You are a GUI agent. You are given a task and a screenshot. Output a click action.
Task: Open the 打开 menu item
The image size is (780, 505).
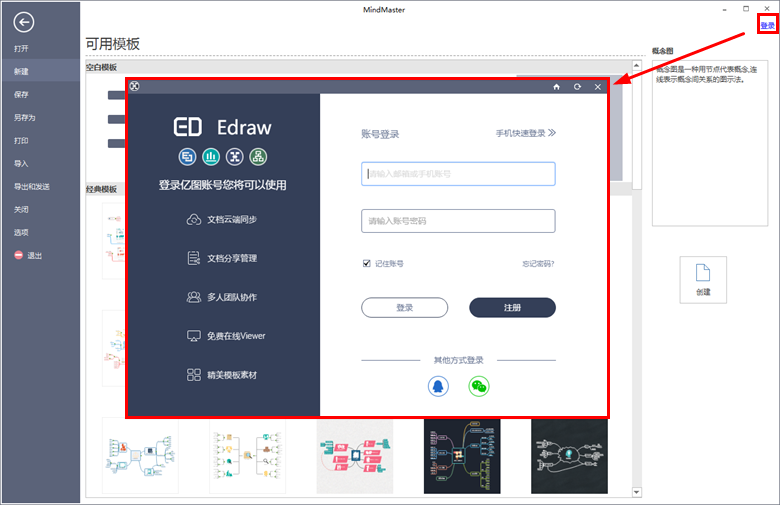pyautogui.click(x=21, y=48)
